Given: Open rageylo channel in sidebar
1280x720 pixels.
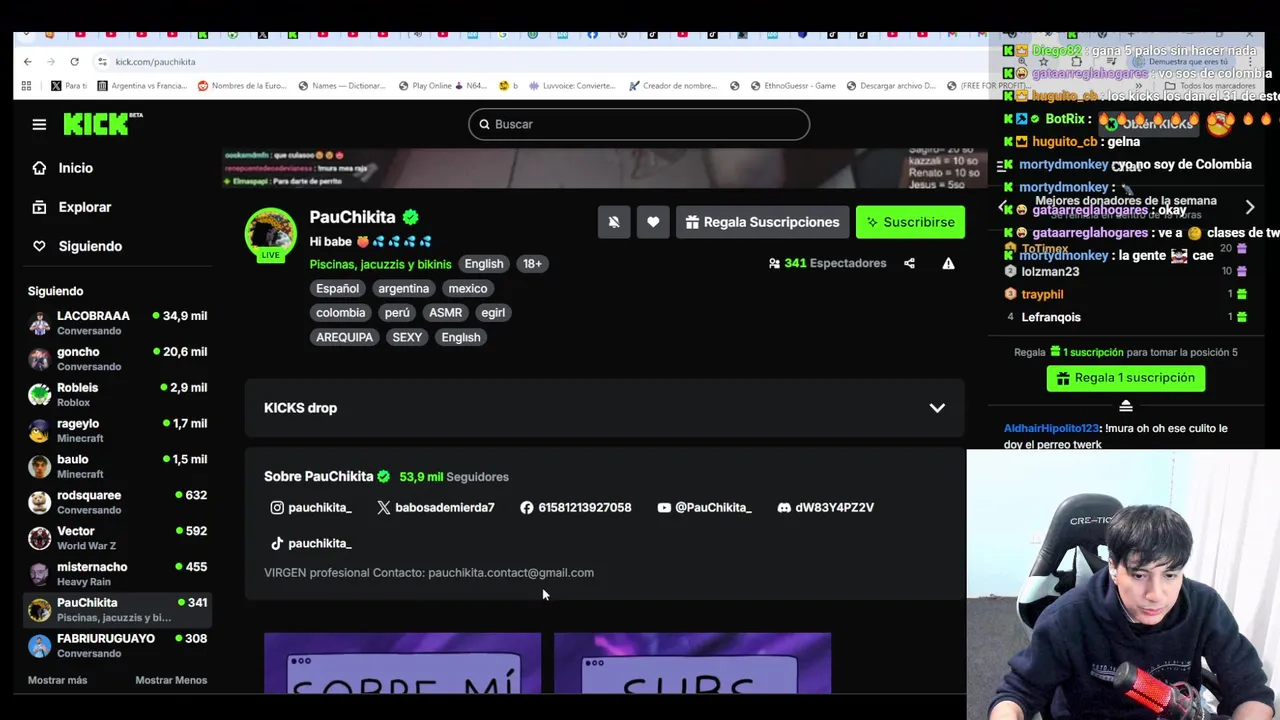Looking at the screenshot, I should [x=118, y=431].
